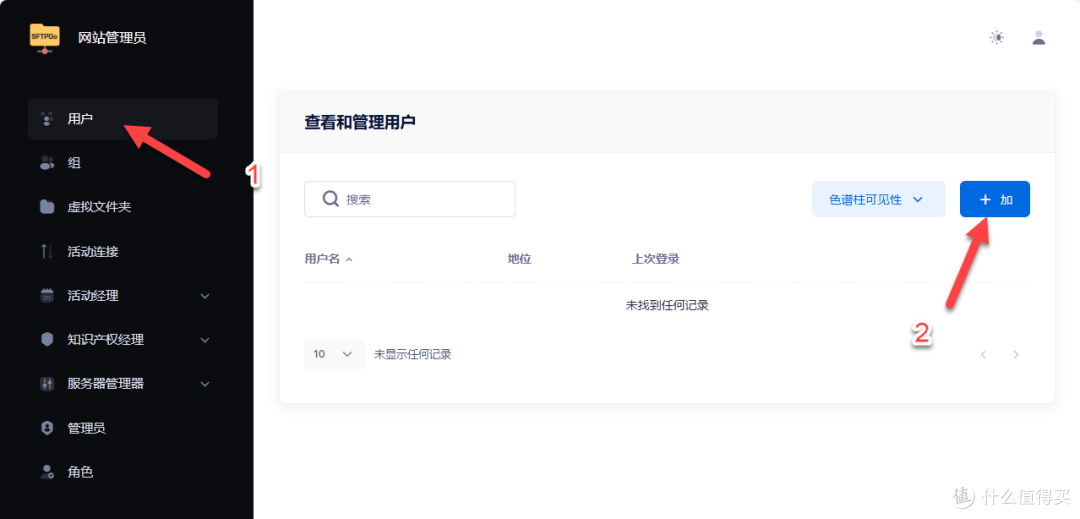
Task: Click the 网站管理员 title link
Action: click(112, 38)
